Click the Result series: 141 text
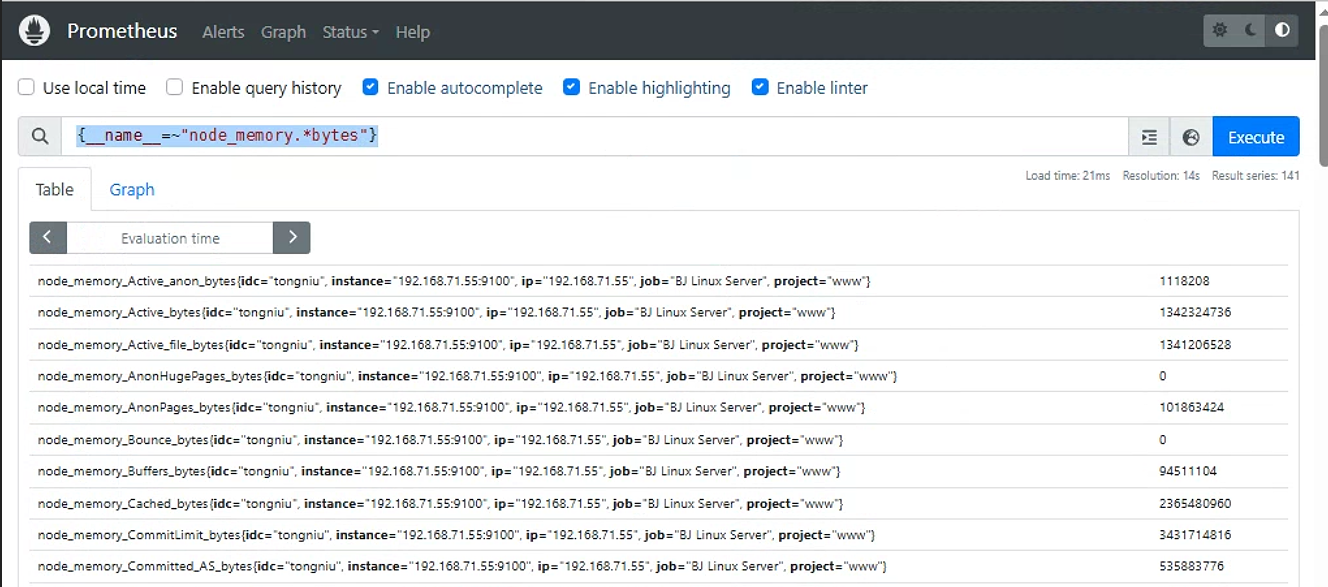This screenshot has width=1328, height=587. (x=1256, y=176)
